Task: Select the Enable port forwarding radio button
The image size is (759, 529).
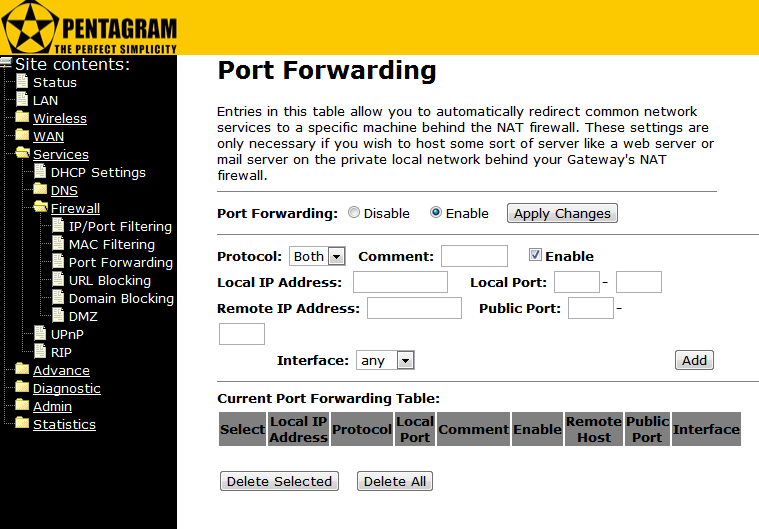Action: (x=436, y=213)
